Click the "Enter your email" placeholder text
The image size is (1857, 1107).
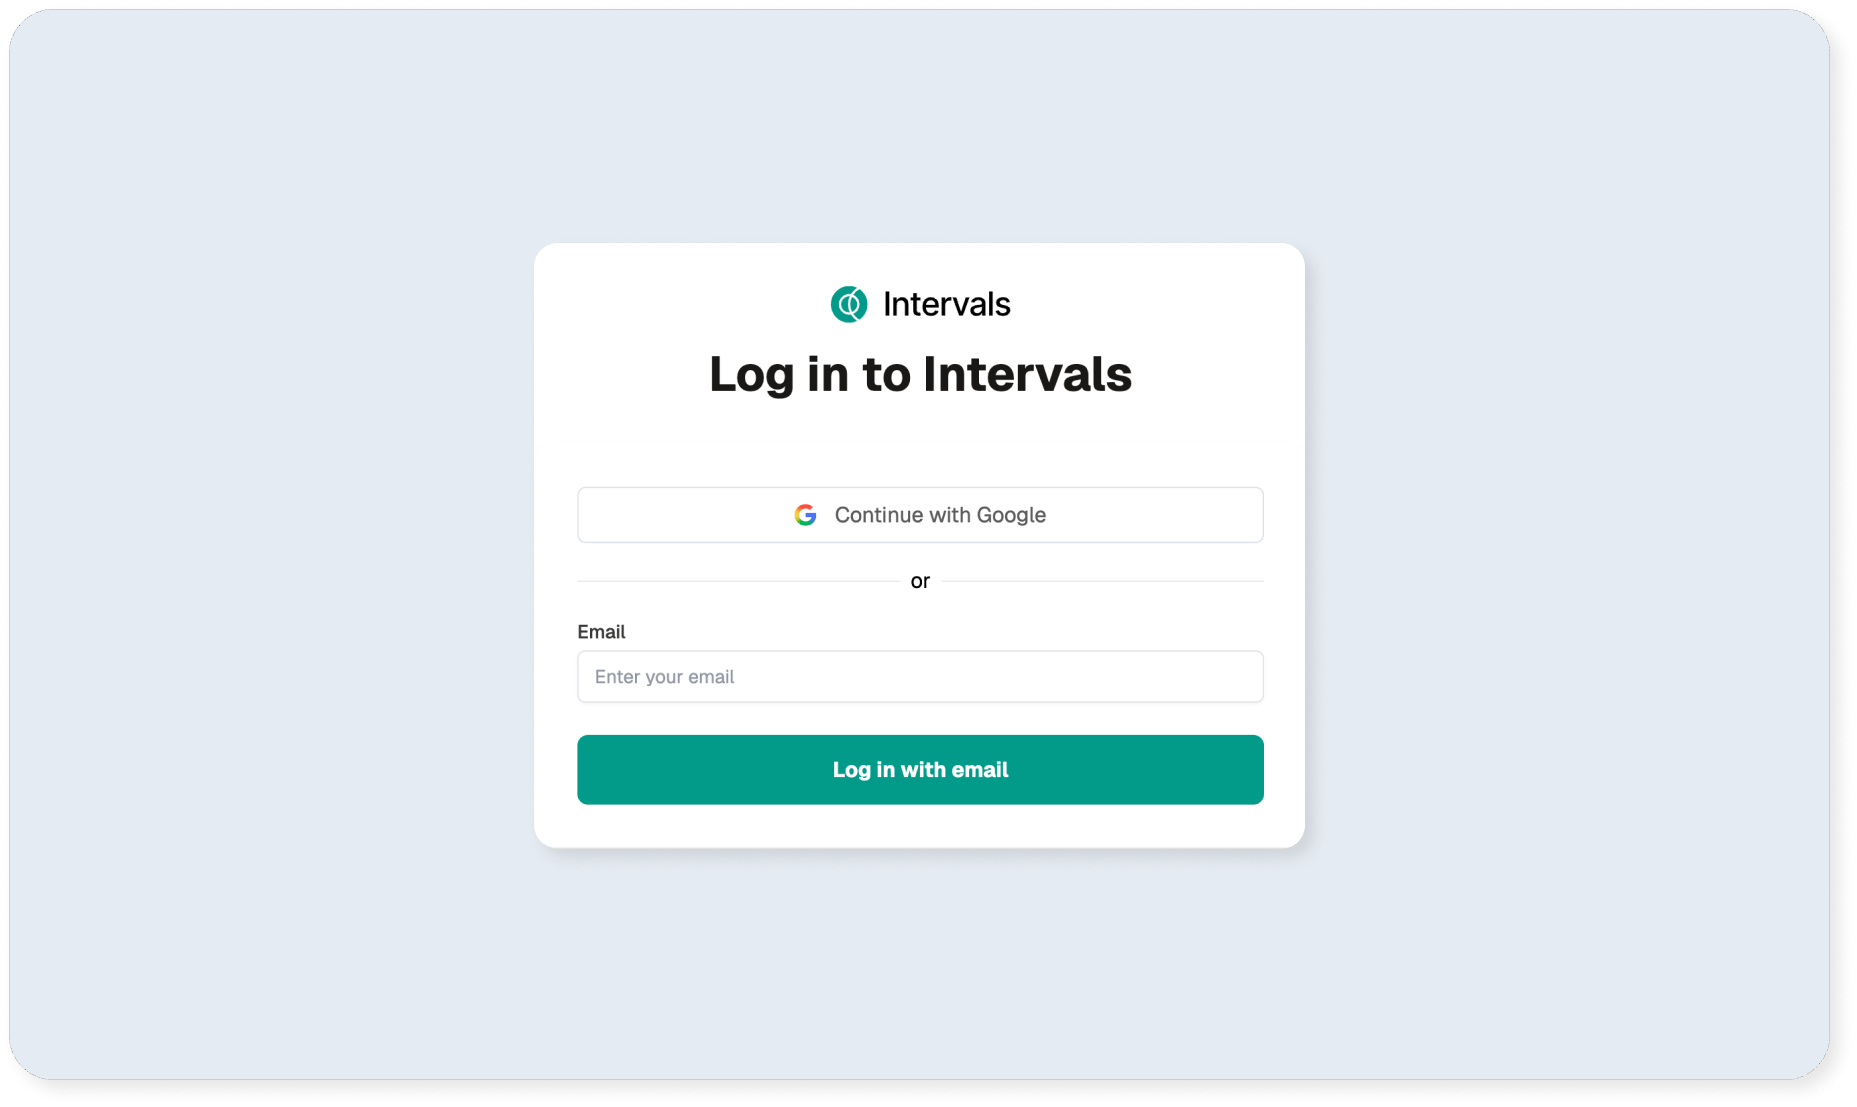click(664, 677)
